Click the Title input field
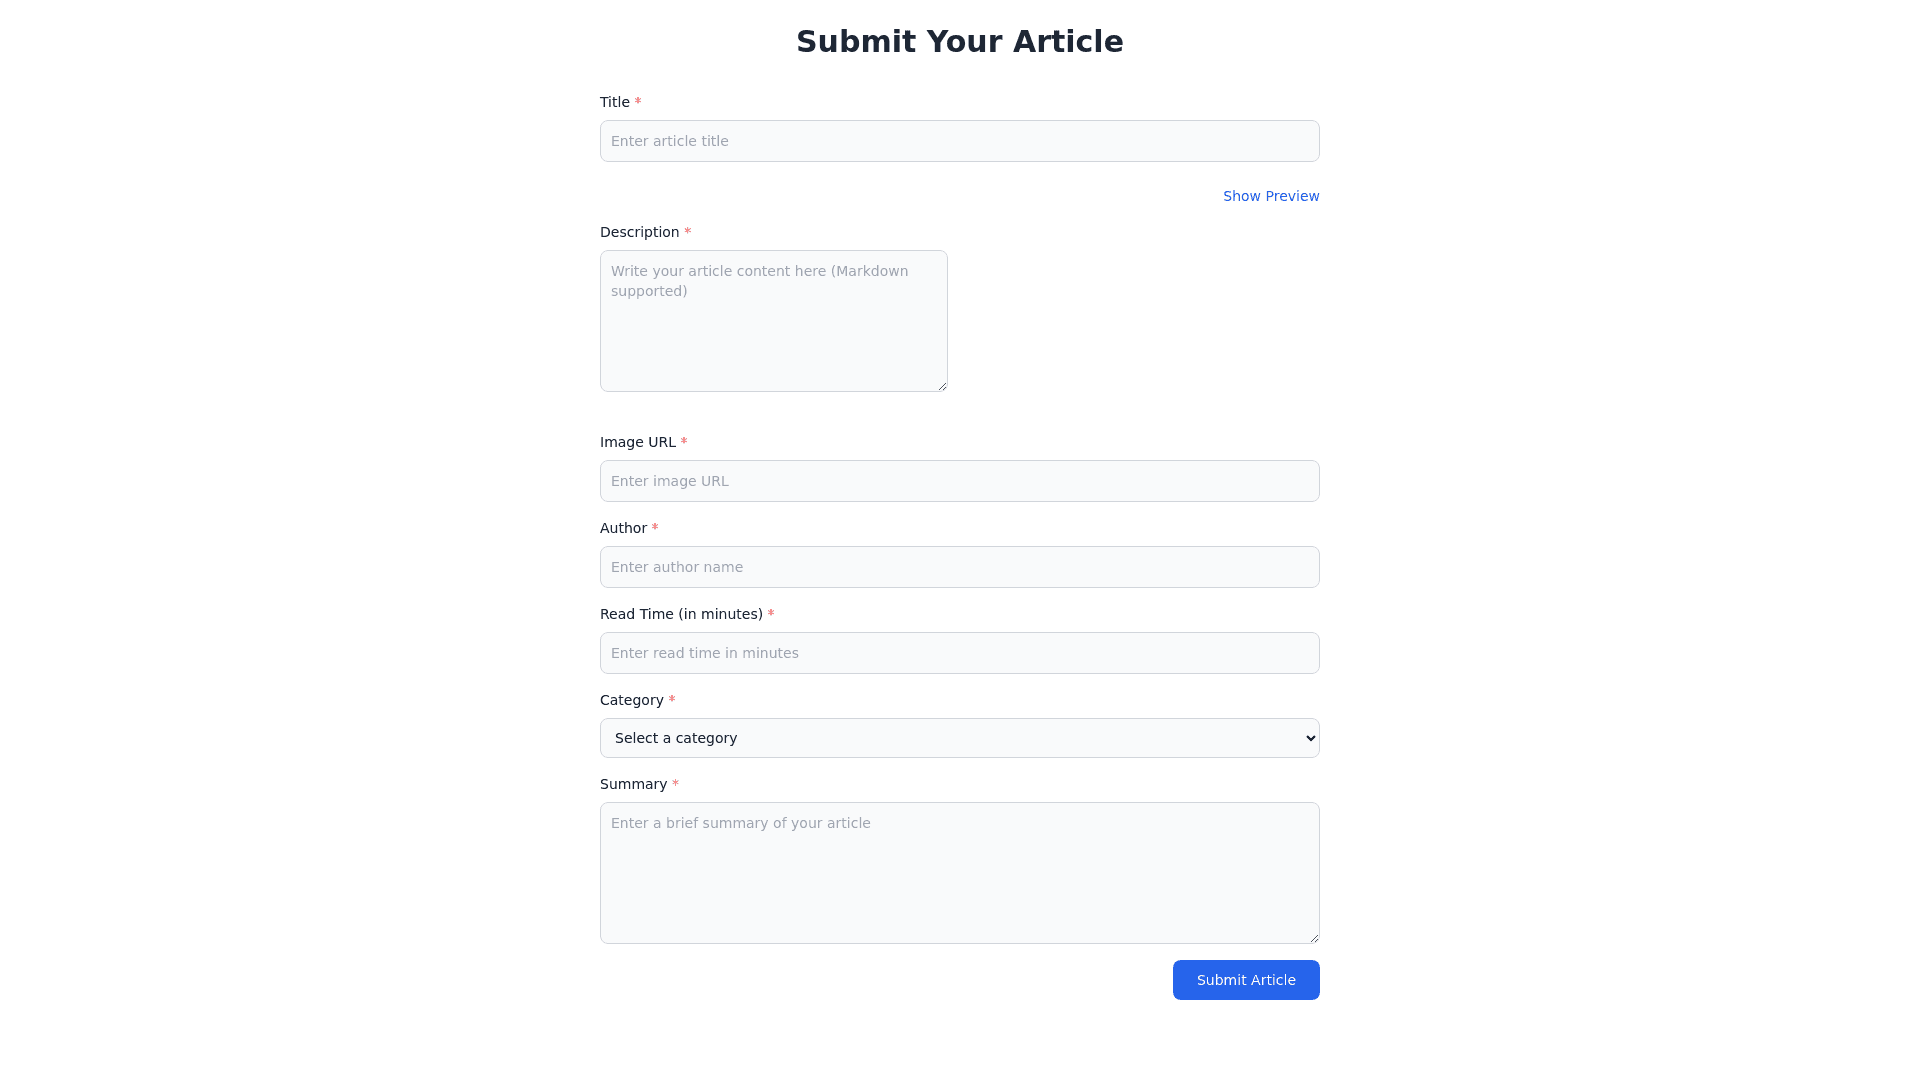Viewport: 1920px width, 1080px height. click(959, 141)
